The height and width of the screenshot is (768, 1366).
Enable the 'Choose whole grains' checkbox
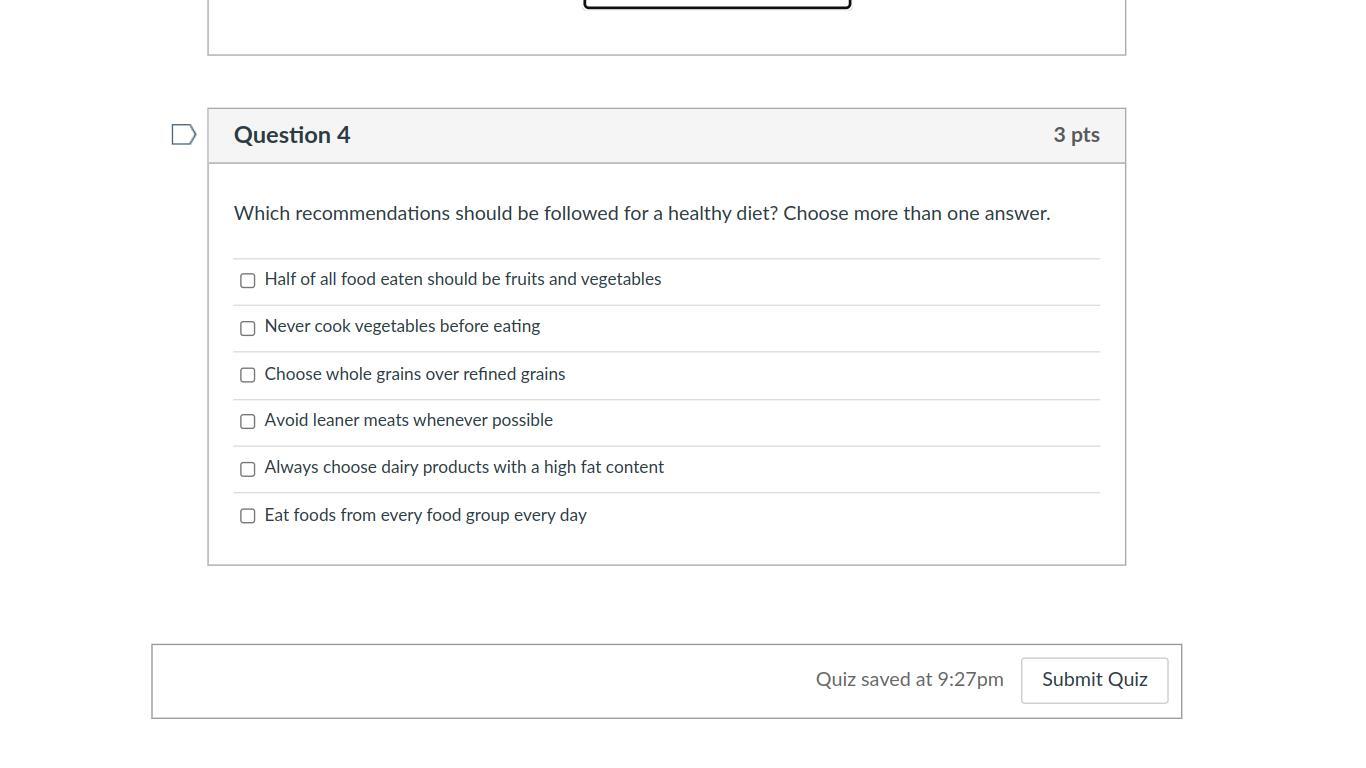[248, 375]
